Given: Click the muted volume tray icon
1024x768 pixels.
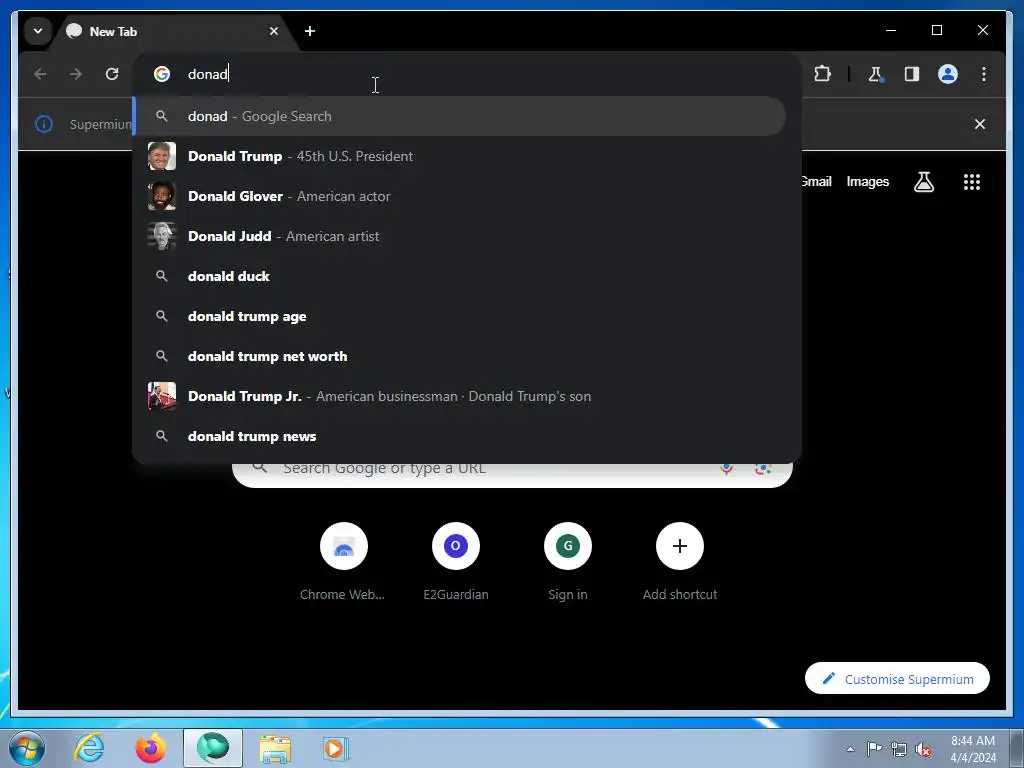Looking at the screenshot, I should point(923,749).
